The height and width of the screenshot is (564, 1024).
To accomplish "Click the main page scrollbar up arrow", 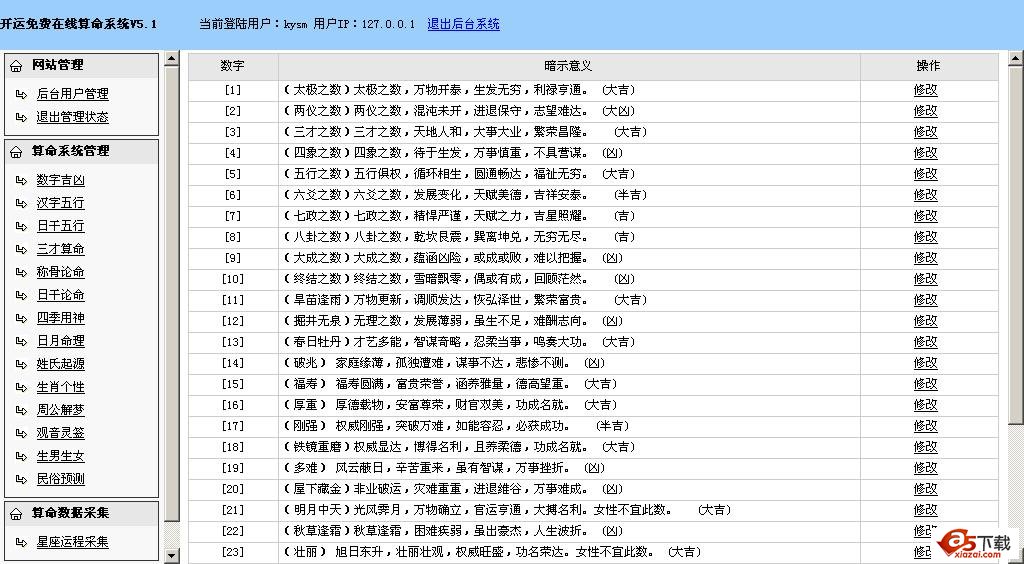I will 1015,59.
